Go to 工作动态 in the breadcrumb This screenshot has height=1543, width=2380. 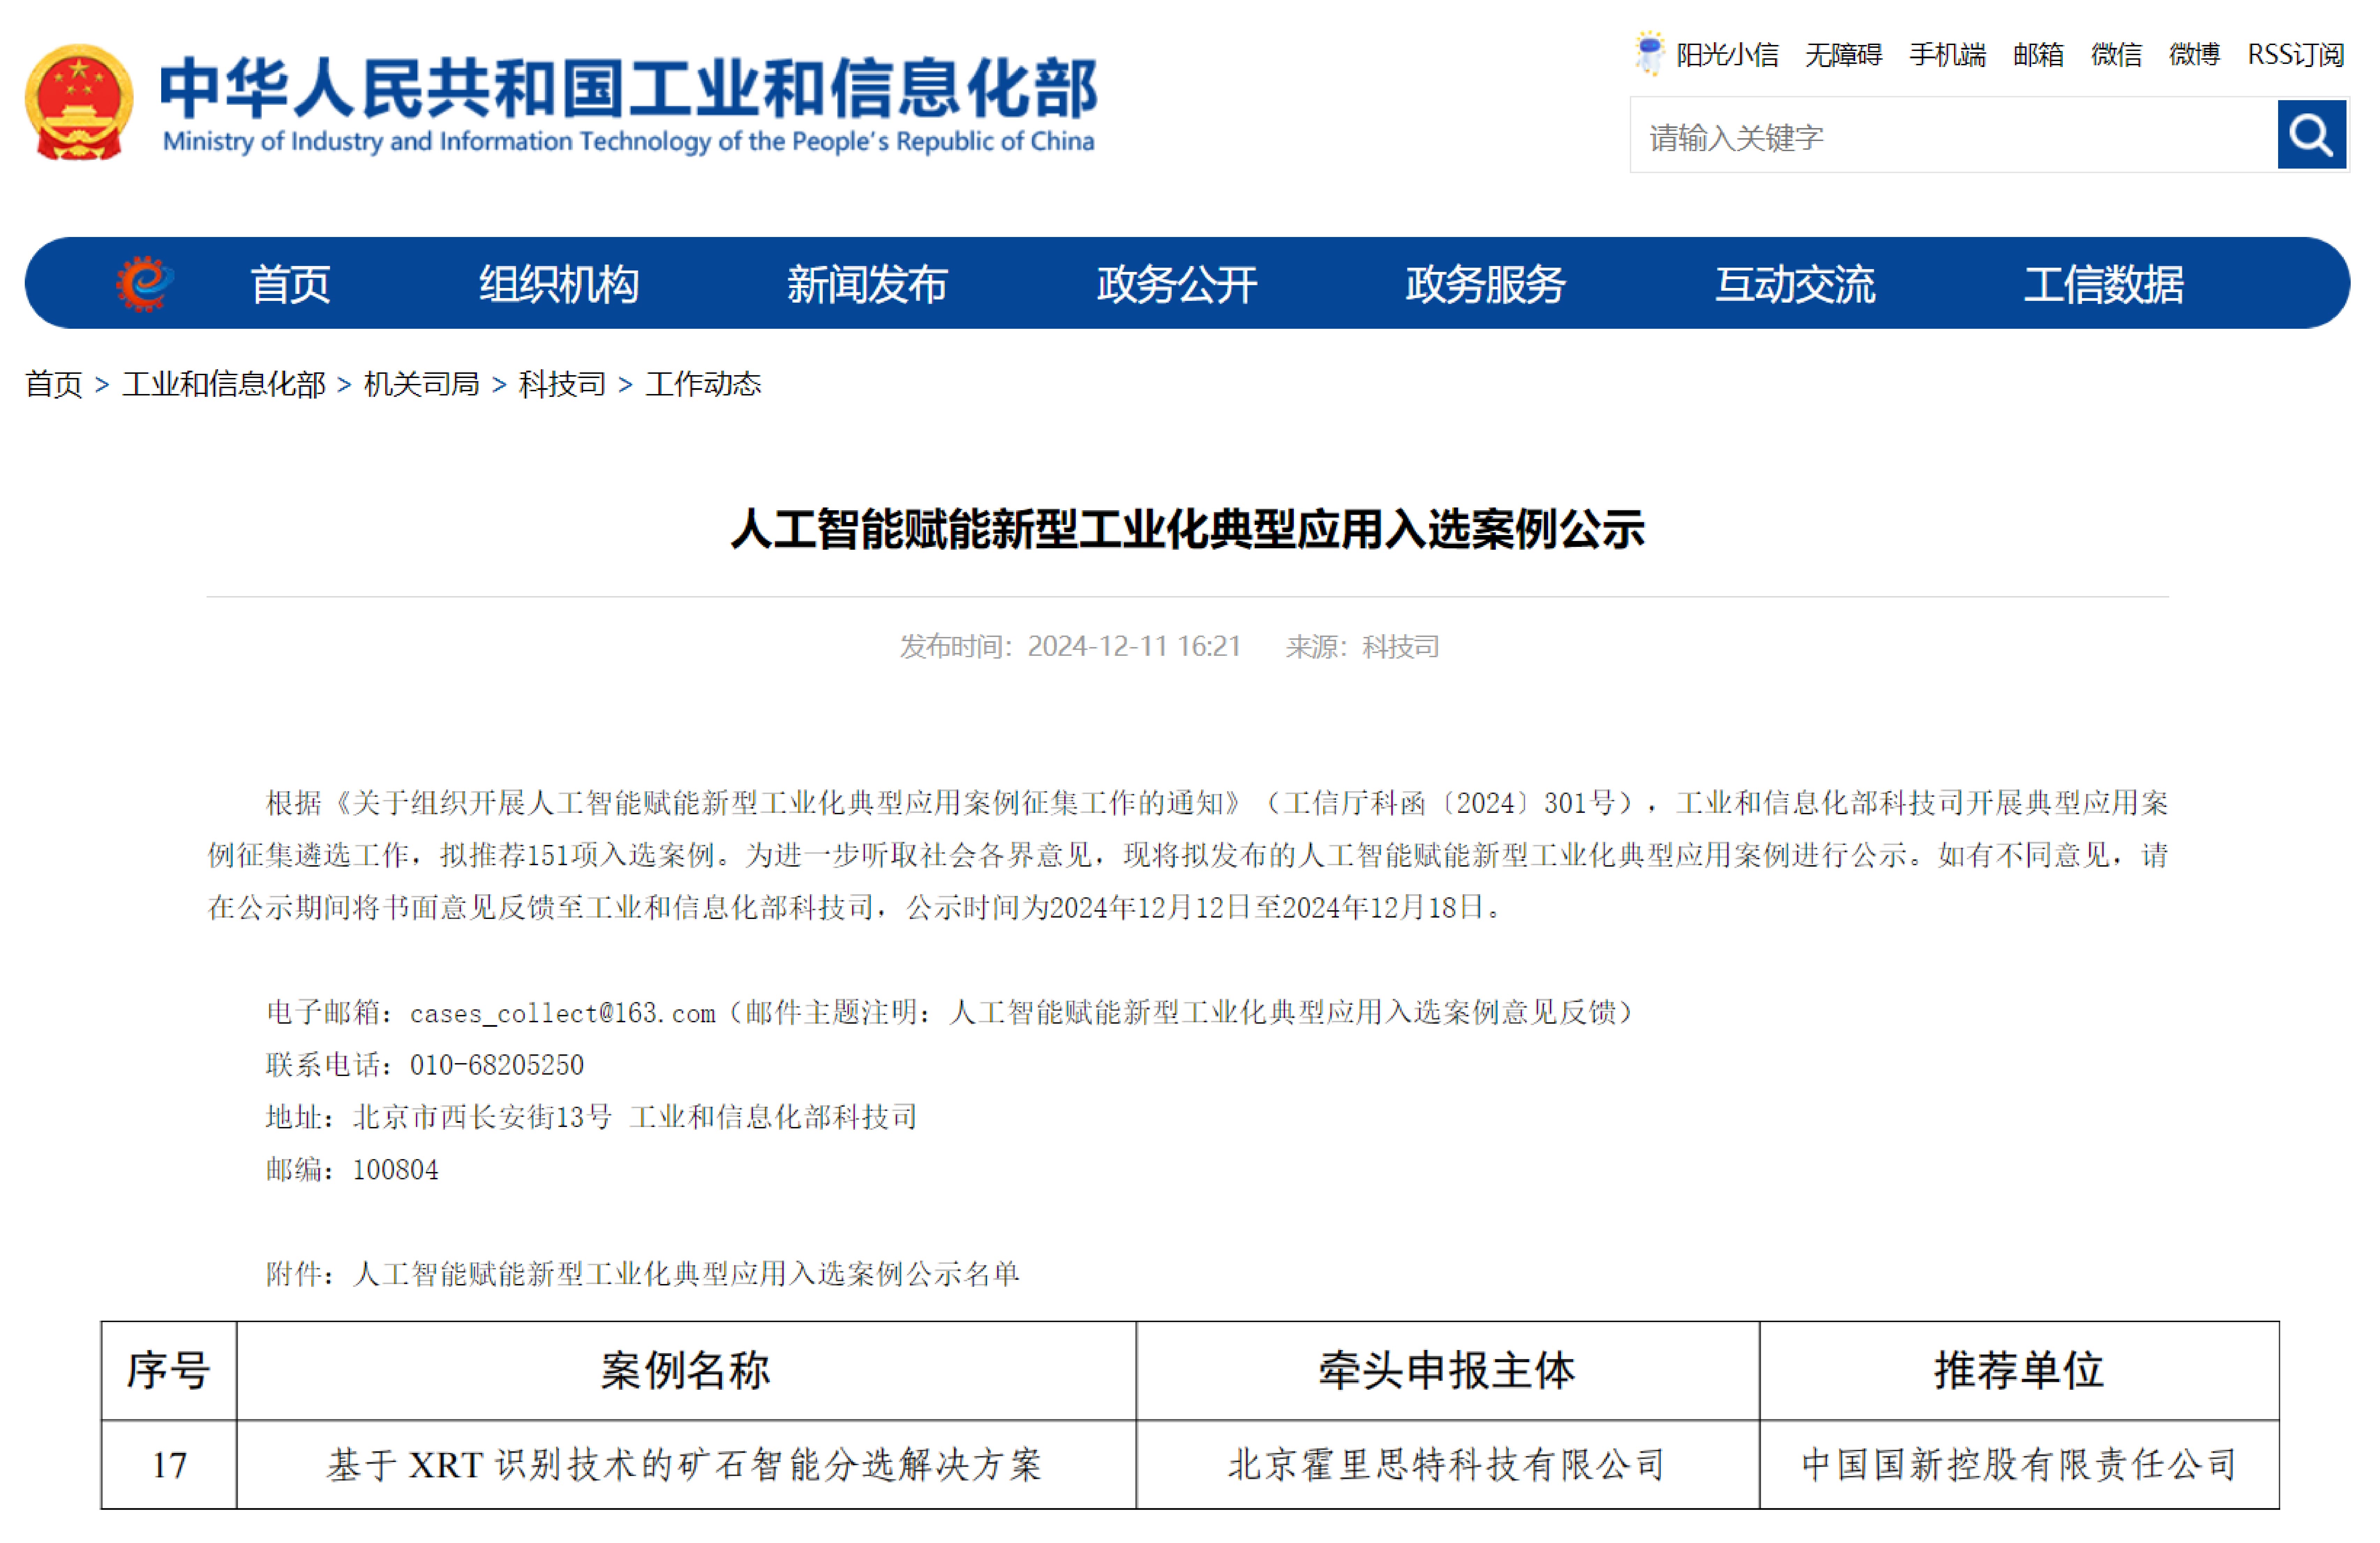coord(703,384)
